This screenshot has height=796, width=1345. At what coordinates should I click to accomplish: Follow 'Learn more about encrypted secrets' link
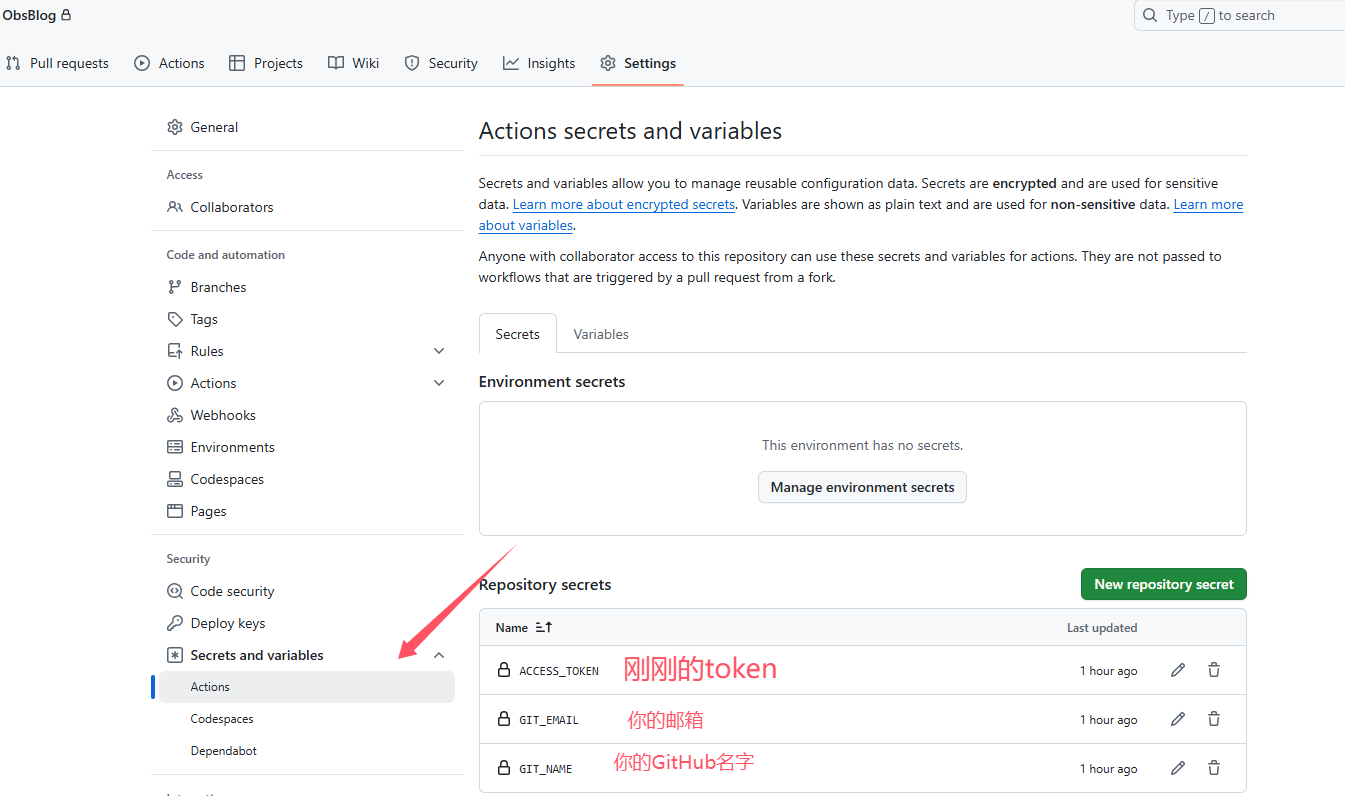coord(624,204)
